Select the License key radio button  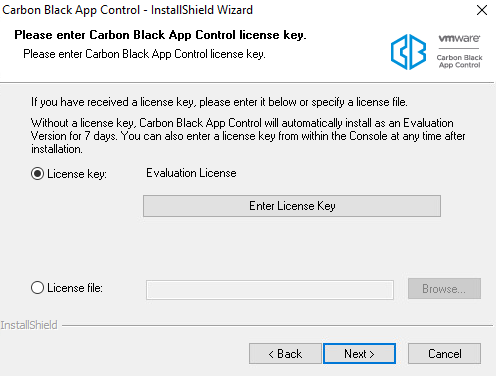[x=37, y=174]
